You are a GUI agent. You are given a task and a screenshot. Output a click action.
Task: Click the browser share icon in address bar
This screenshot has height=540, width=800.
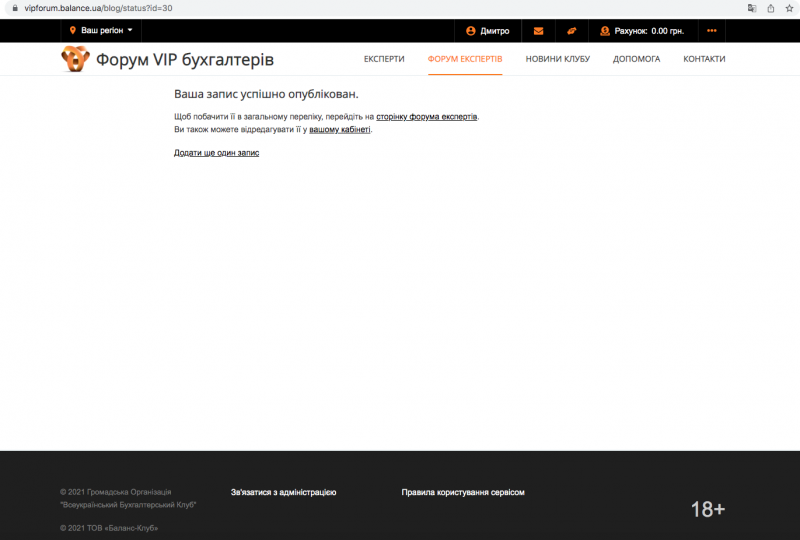pos(770,7)
